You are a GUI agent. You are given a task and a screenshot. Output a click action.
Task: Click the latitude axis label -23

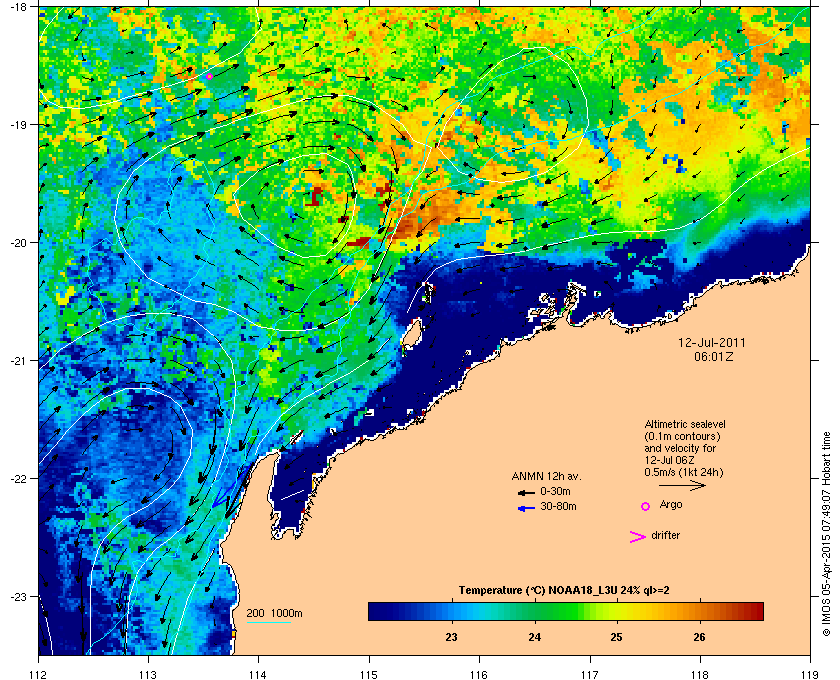(19, 596)
